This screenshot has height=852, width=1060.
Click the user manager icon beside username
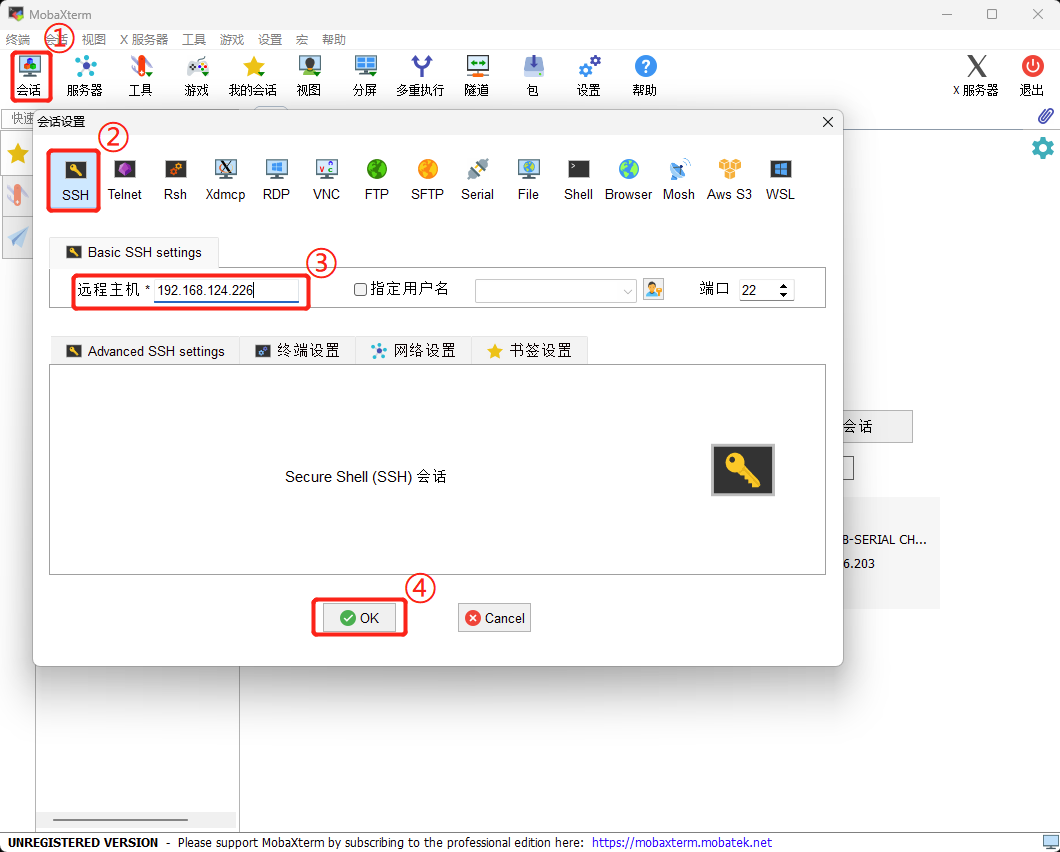pyautogui.click(x=653, y=289)
